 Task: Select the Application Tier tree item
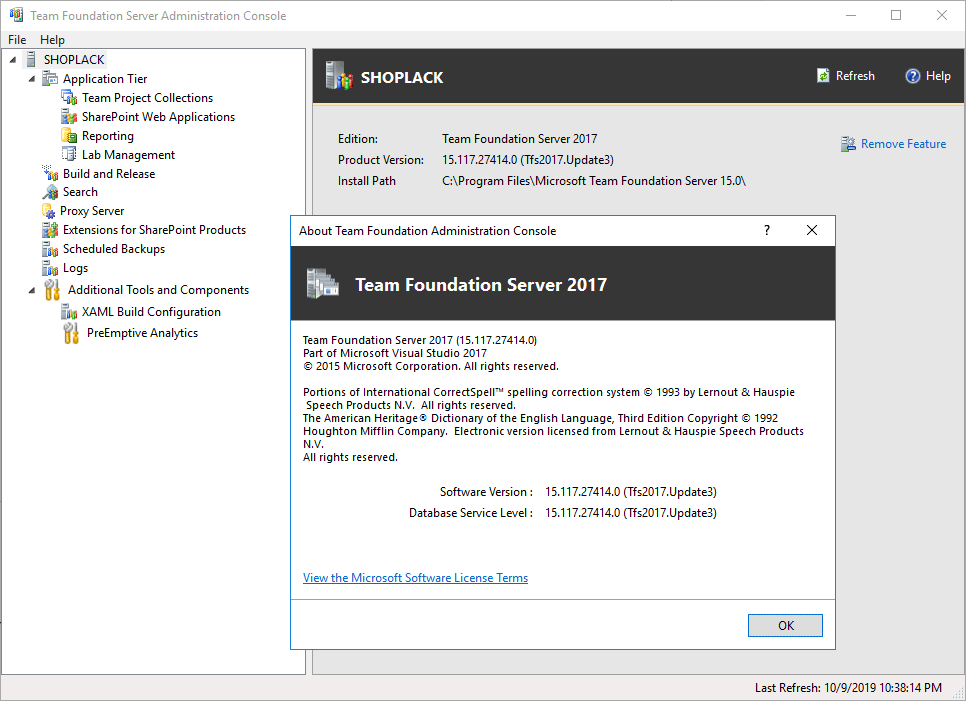coord(105,79)
